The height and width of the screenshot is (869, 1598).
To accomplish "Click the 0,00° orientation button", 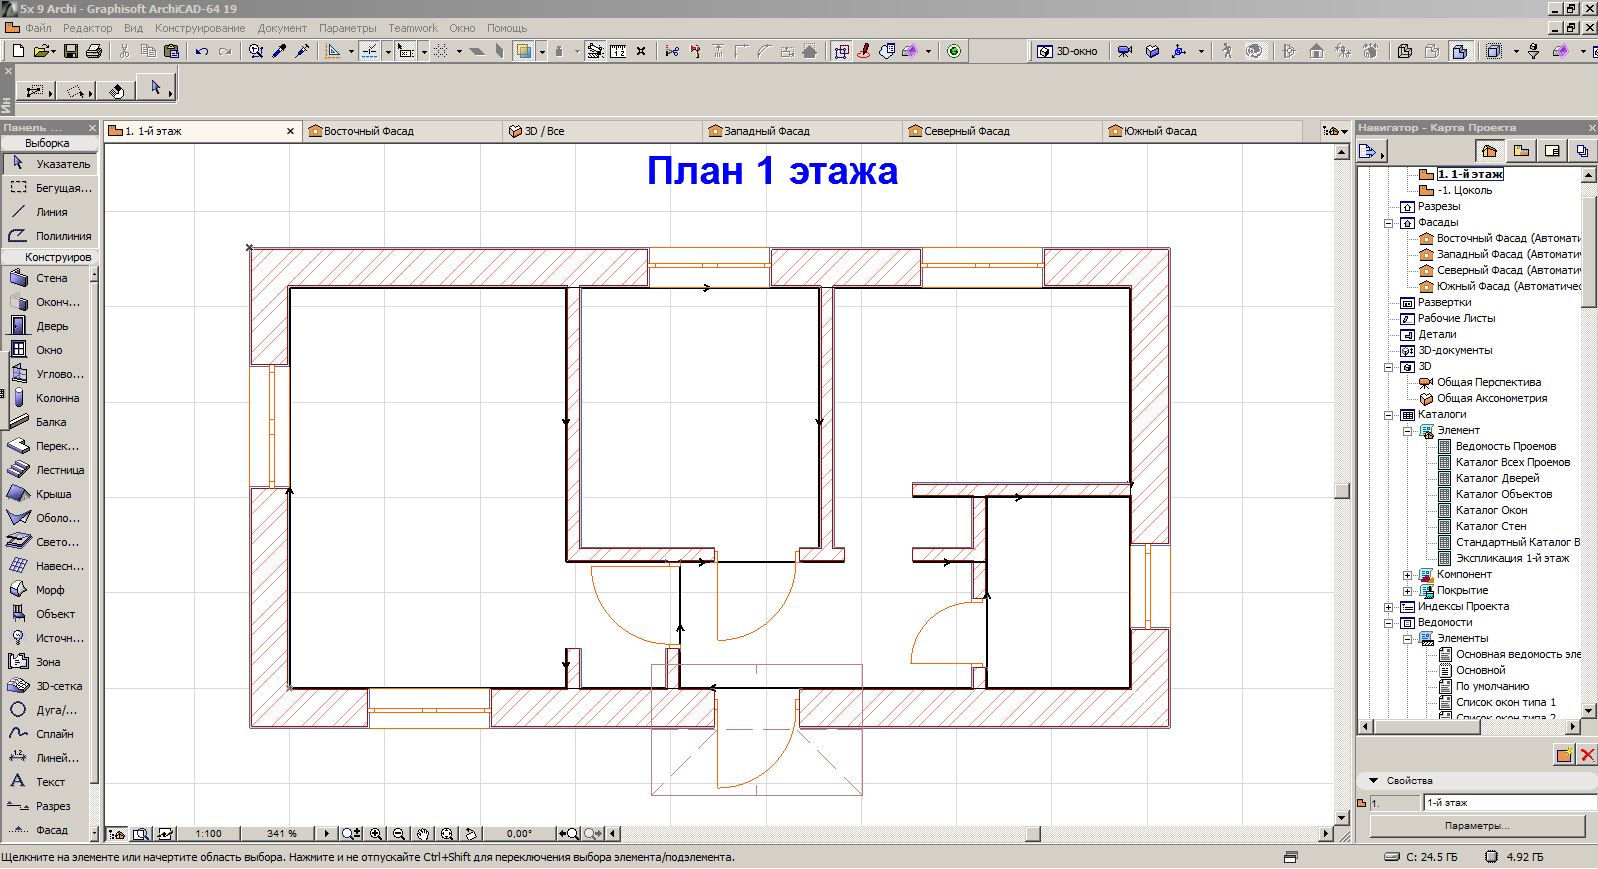I will coord(519,833).
